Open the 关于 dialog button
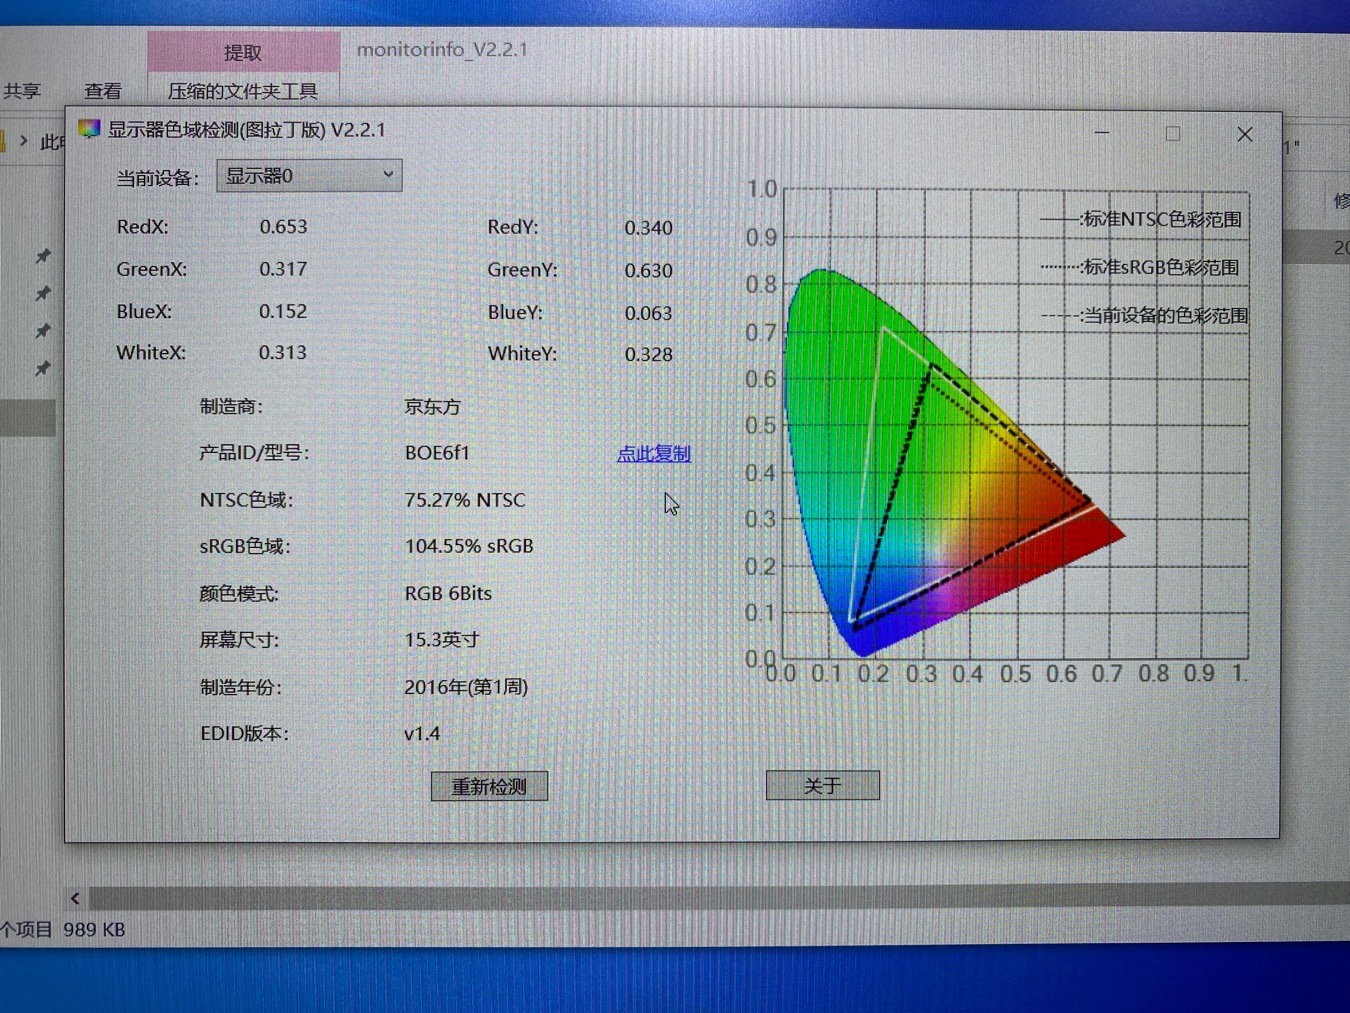1350x1013 pixels. tap(822, 786)
